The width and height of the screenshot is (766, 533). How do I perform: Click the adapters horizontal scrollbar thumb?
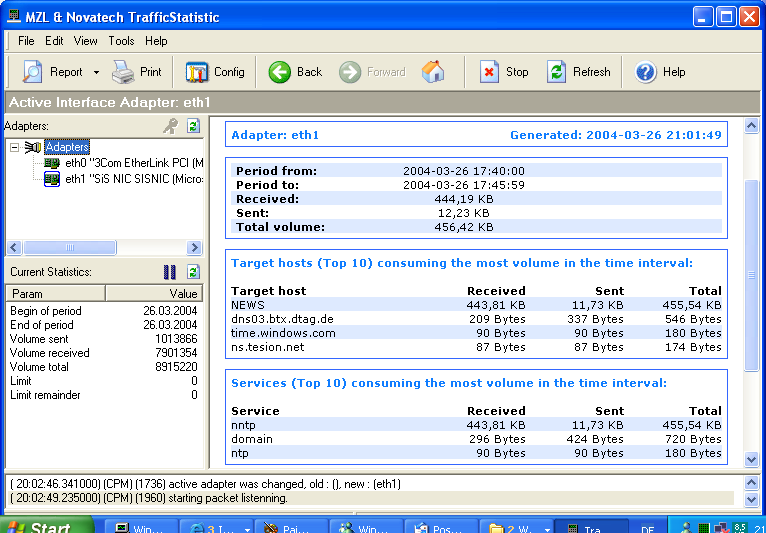pyautogui.click(x=70, y=248)
